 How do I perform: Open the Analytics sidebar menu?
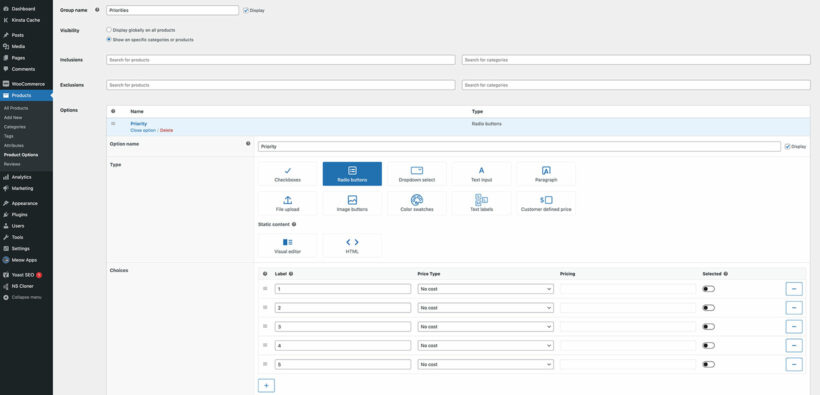26,177
